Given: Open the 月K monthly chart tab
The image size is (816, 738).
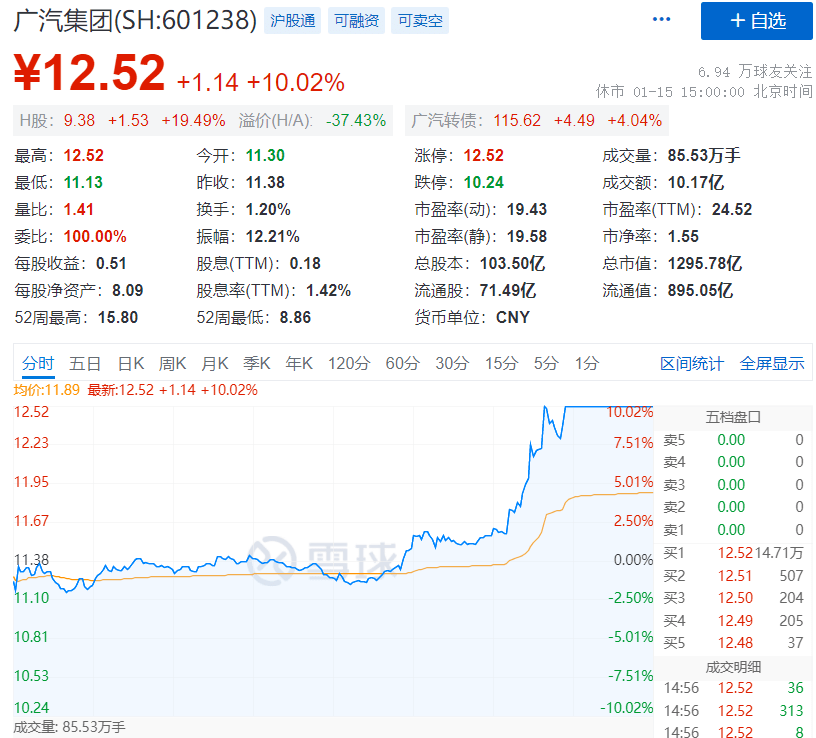Looking at the screenshot, I should pyautogui.click(x=213, y=364).
